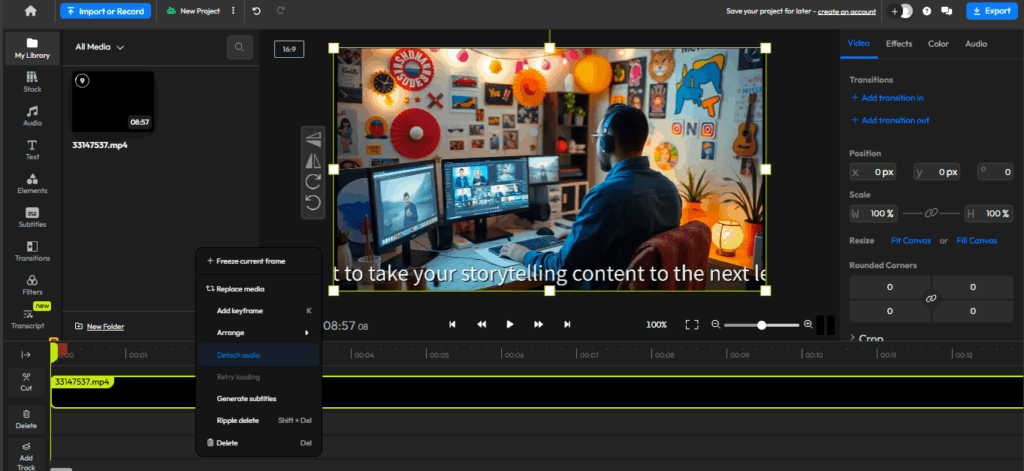Open the Subtitles sidebar panel
This screenshot has height=471, width=1024.
pyautogui.click(x=32, y=216)
